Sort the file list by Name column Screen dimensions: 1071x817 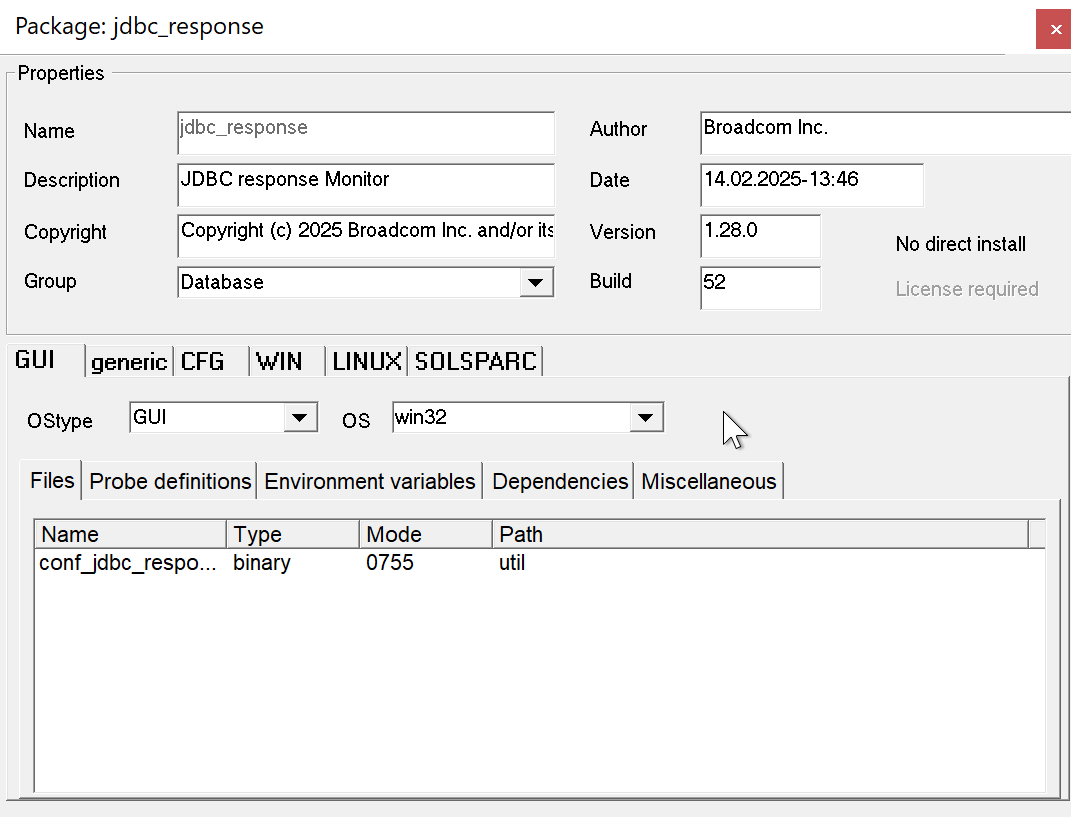[x=130, y=534]
